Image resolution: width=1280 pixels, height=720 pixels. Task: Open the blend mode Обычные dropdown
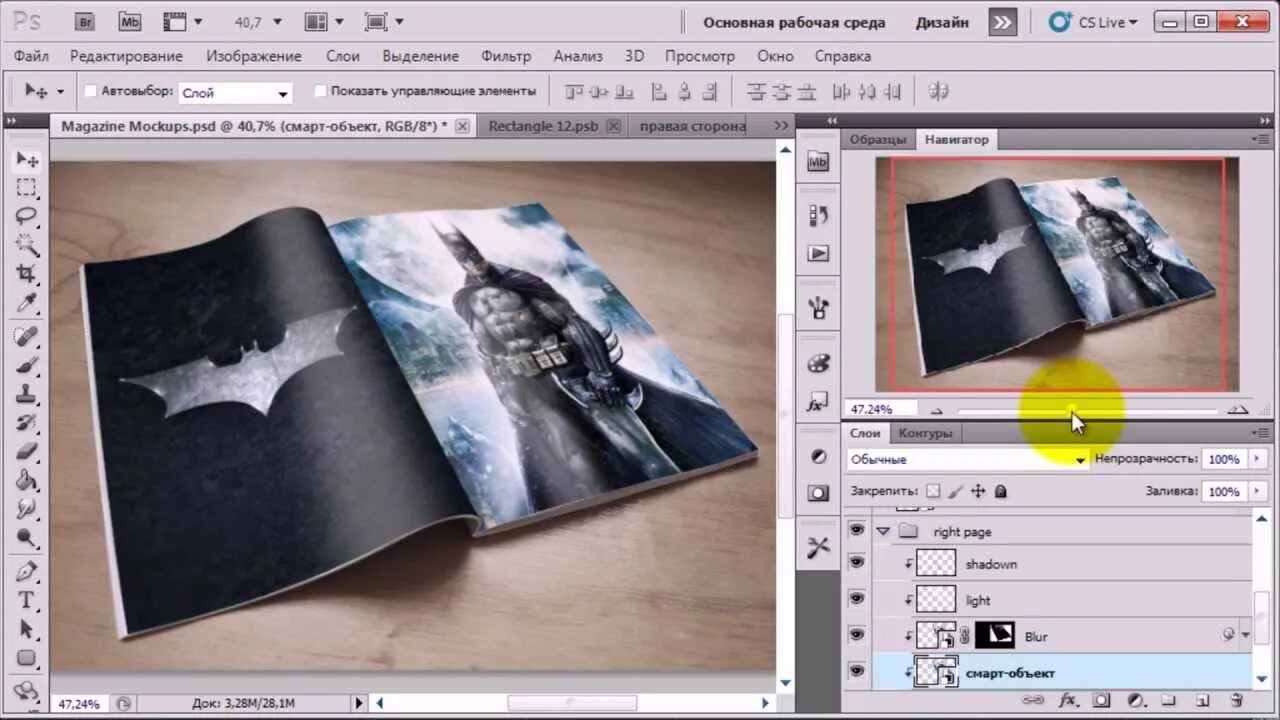[x=968, y=459]
